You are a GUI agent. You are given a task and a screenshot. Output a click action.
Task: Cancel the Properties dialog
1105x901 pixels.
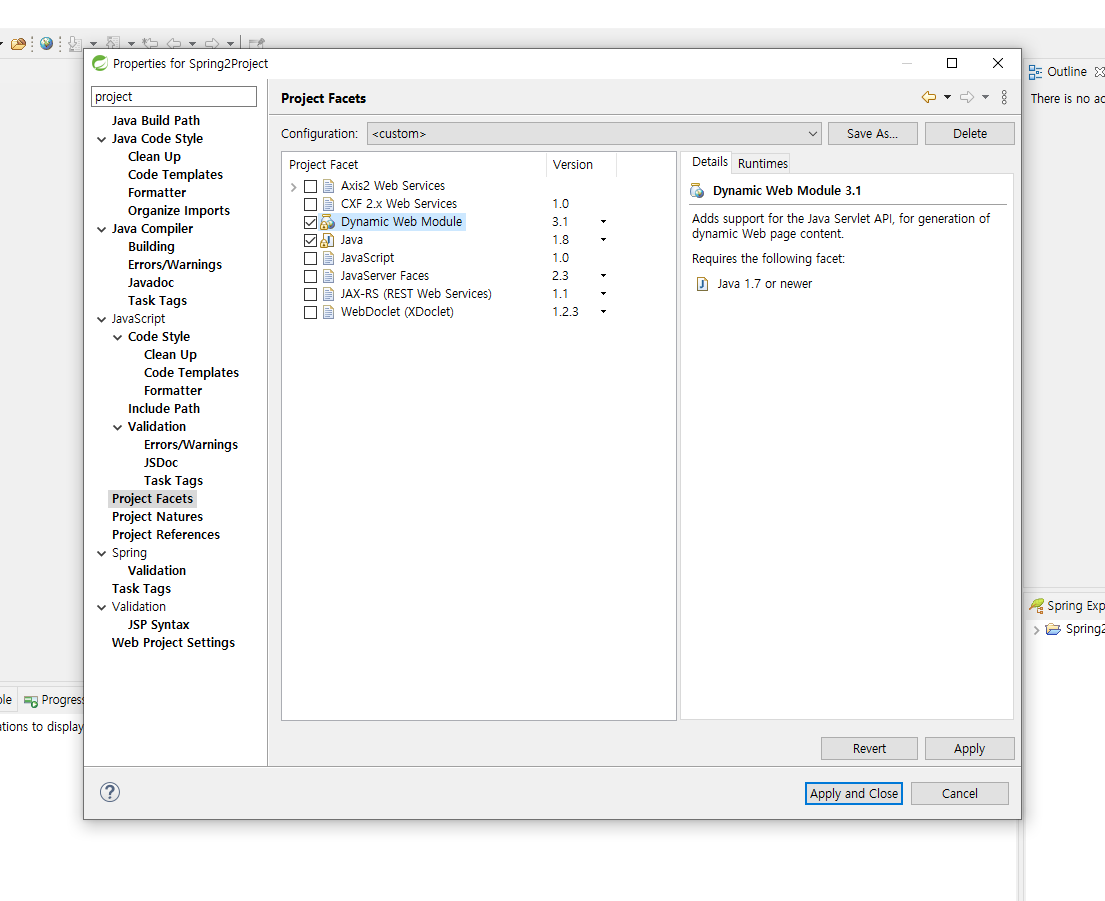tap(960, 793)
